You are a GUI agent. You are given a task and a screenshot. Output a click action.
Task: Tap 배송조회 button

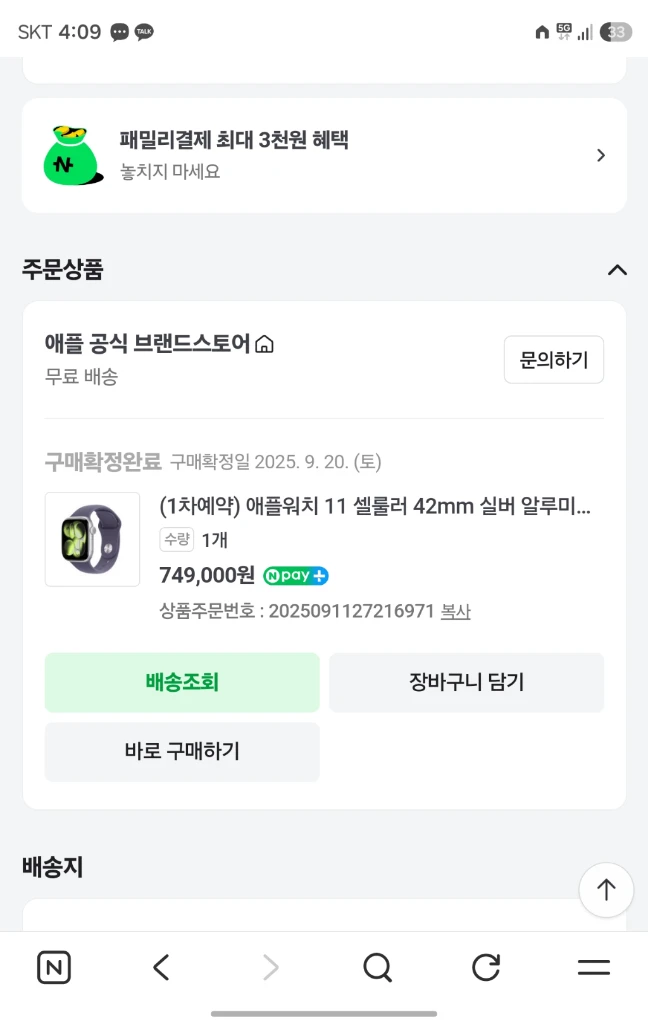tap(182, 682)
